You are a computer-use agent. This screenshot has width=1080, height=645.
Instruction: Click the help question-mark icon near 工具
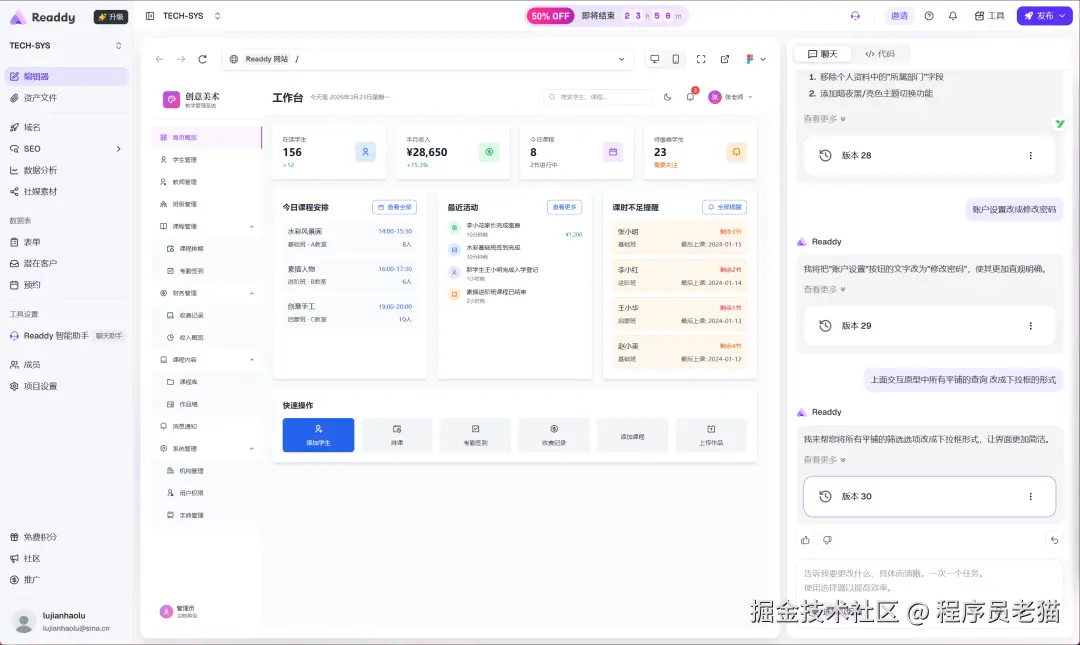[x=930, y=16]
